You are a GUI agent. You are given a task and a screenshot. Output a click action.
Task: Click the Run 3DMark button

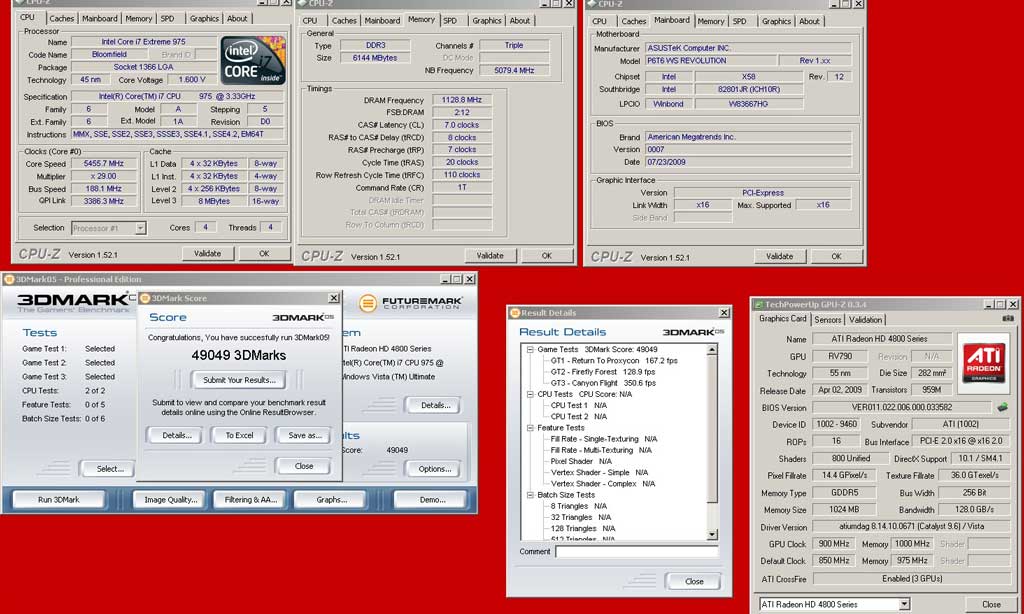coord(59,500)
